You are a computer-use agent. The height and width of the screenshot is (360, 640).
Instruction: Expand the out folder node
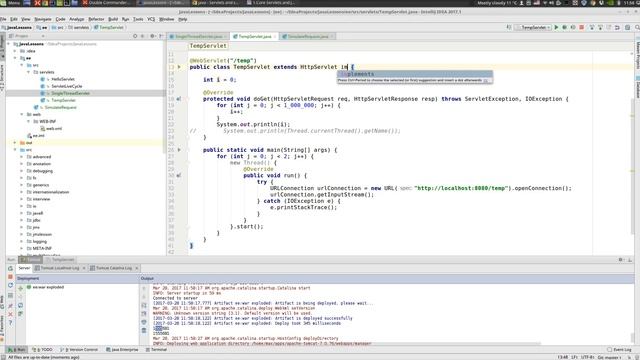pyautogui.click(x=16, y=142)
